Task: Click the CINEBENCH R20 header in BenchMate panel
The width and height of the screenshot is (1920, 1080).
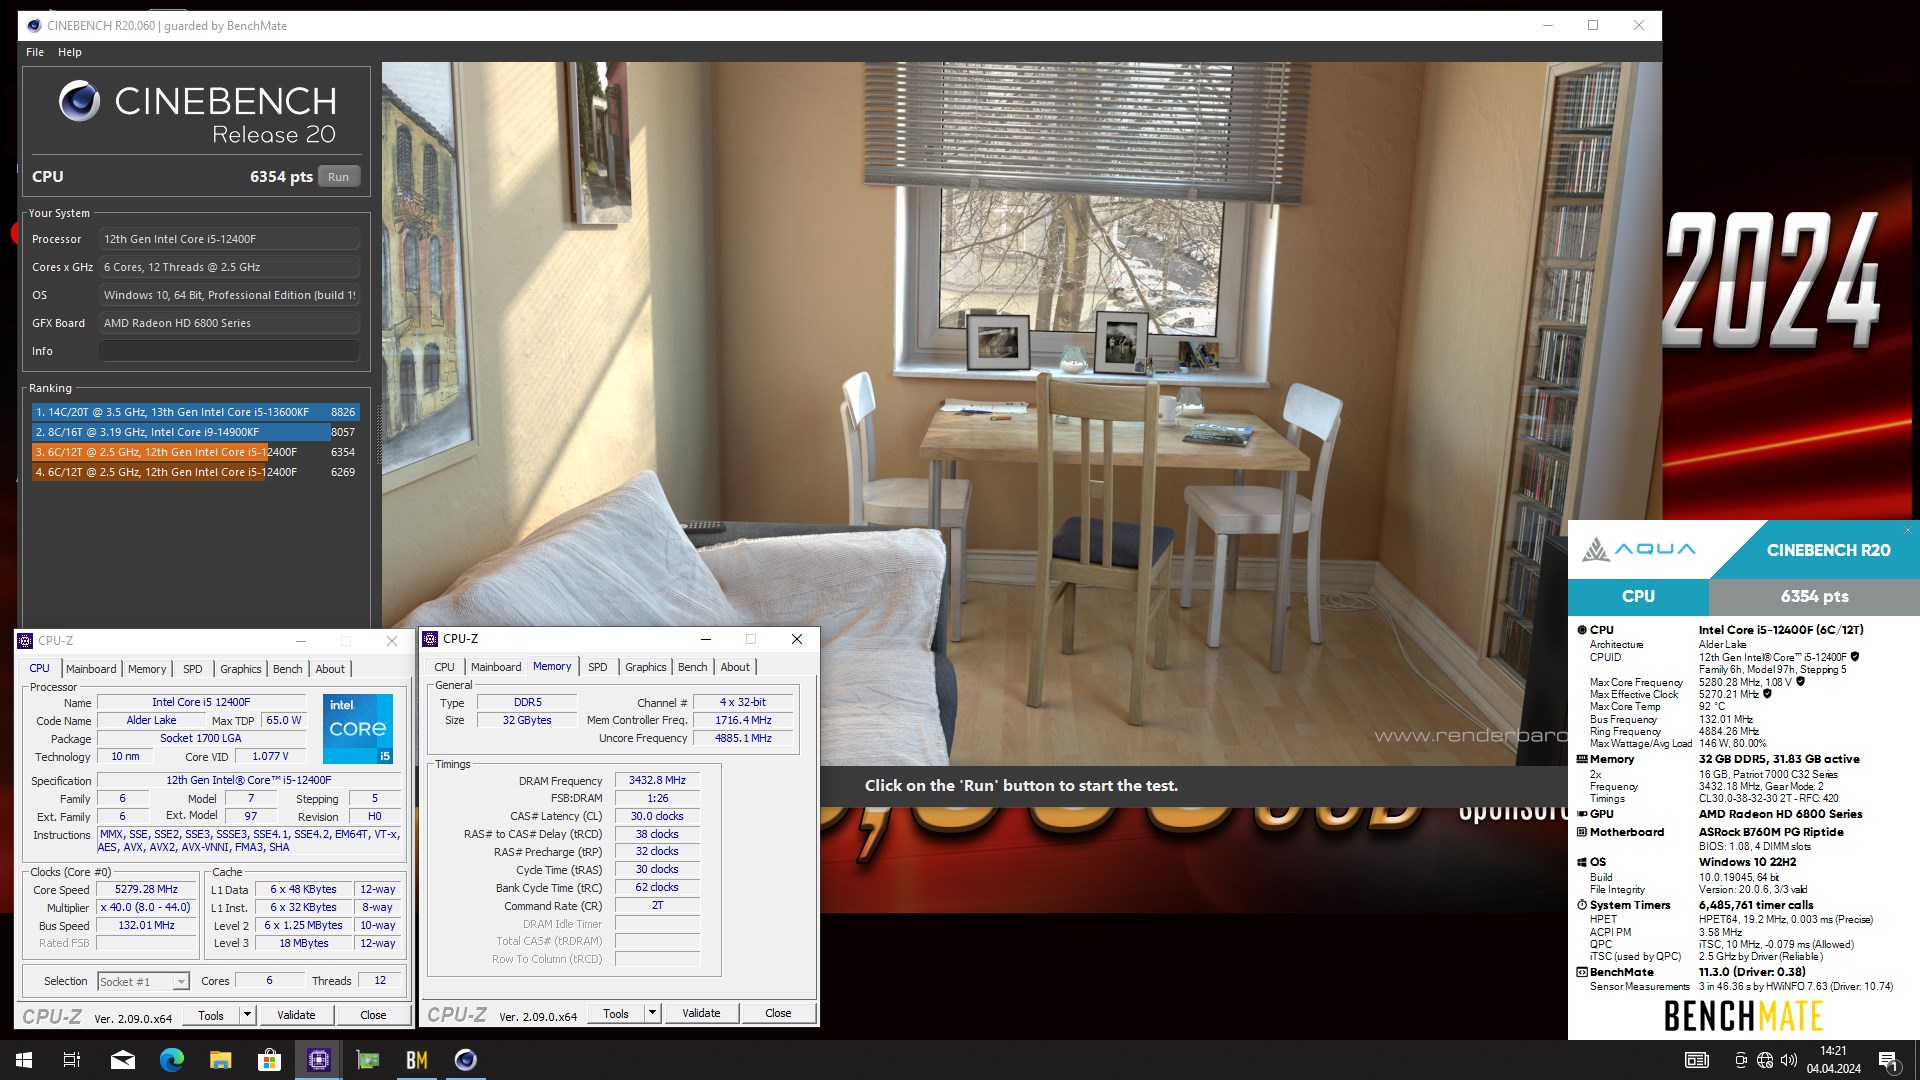Action: tap(1828, 550)
